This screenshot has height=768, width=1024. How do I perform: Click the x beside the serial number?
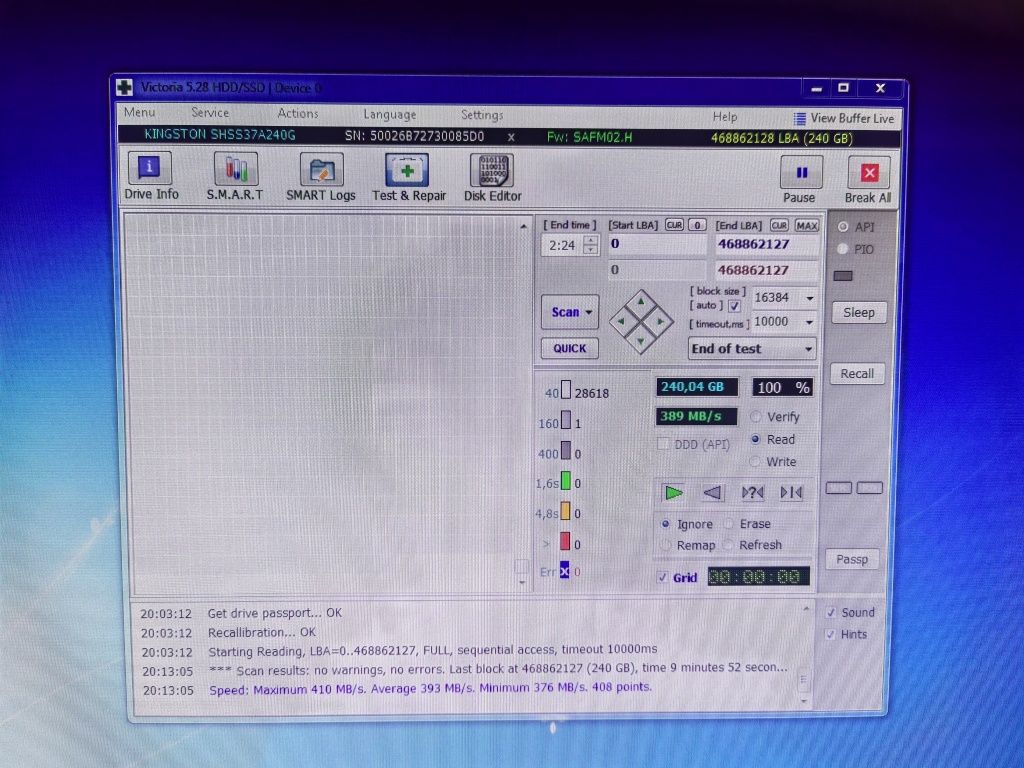coord(511,137)
